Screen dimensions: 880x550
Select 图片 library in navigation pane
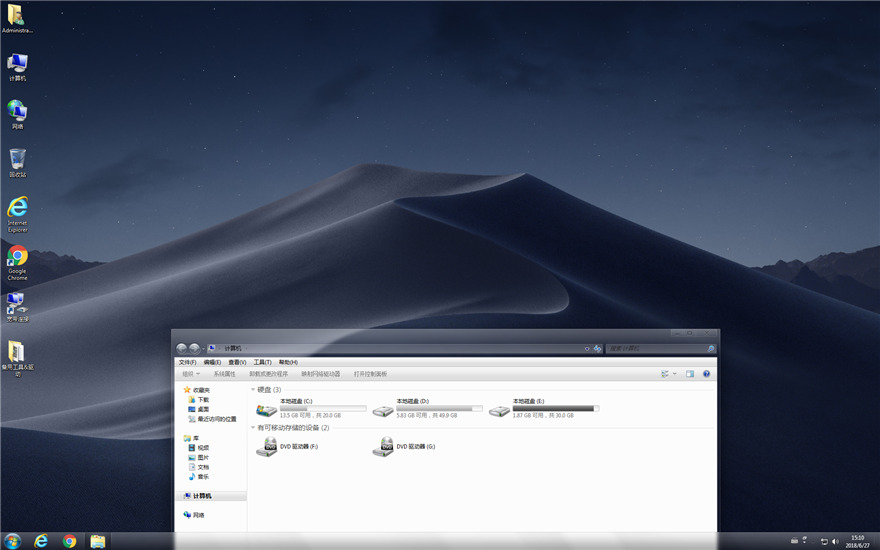[x=199, y=457]
